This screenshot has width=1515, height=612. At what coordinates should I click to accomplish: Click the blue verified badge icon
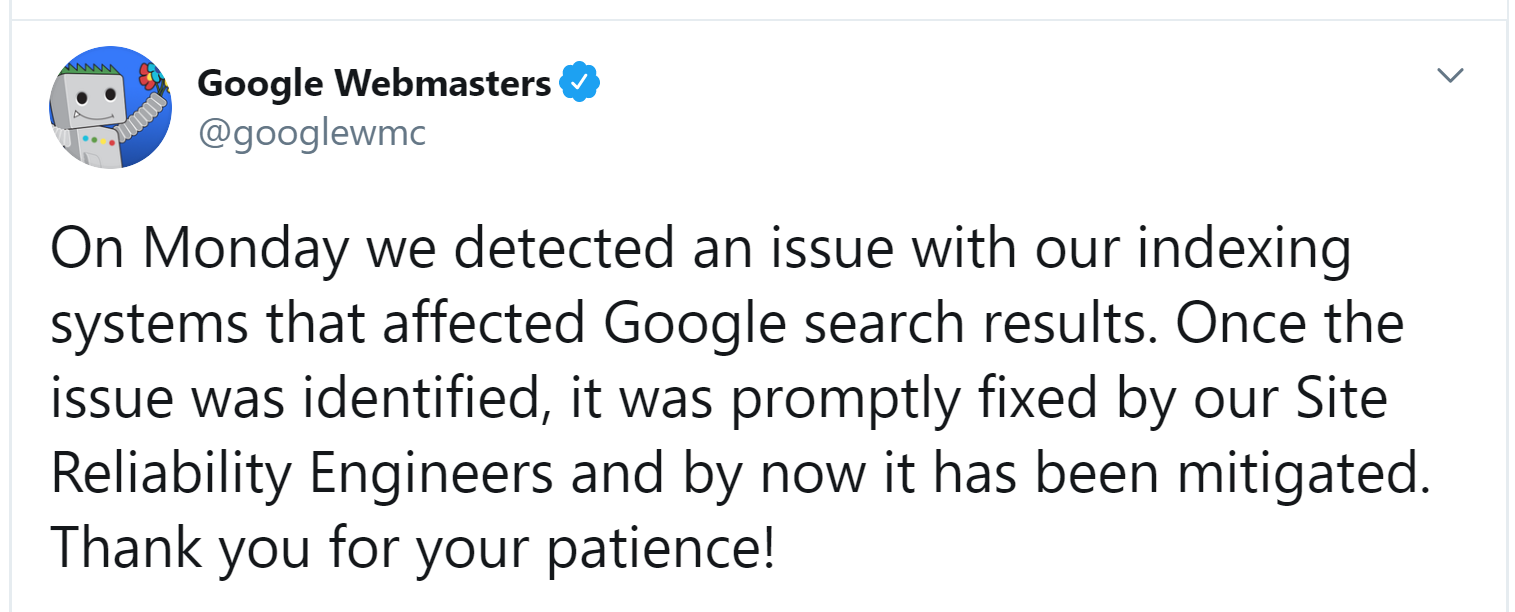[579, 83]
